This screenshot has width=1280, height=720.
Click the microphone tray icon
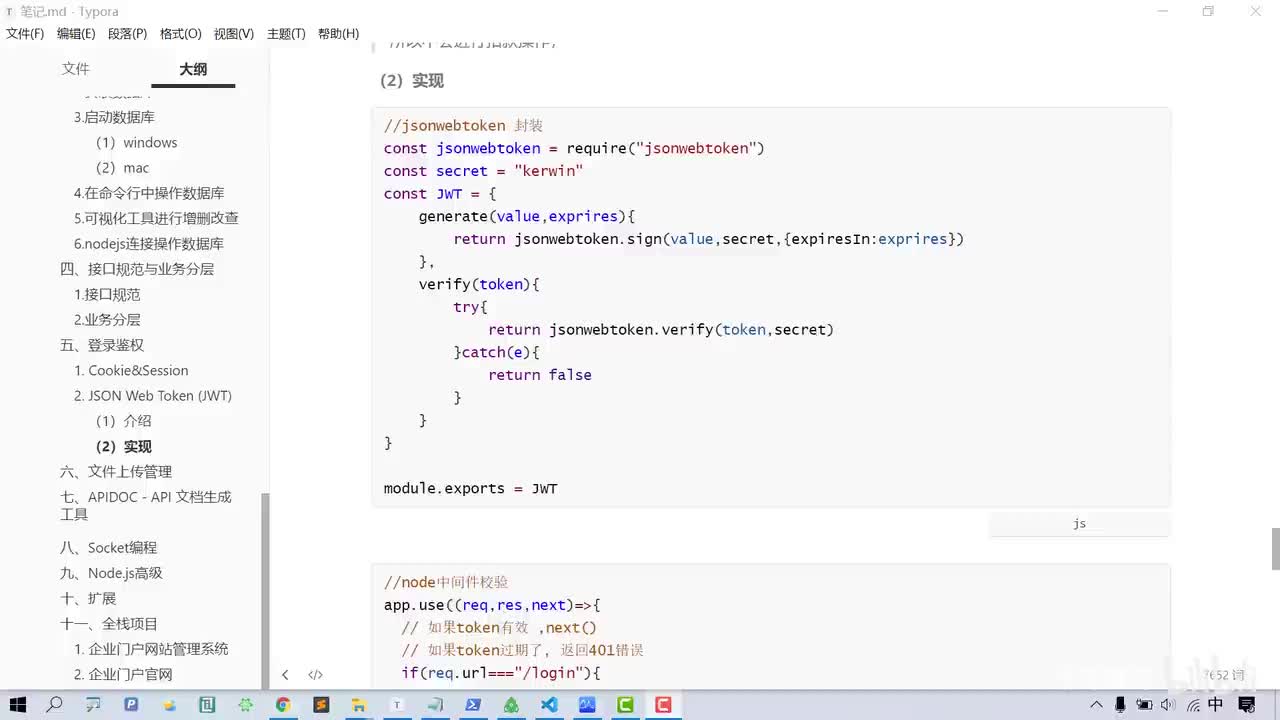[1121, 705]
